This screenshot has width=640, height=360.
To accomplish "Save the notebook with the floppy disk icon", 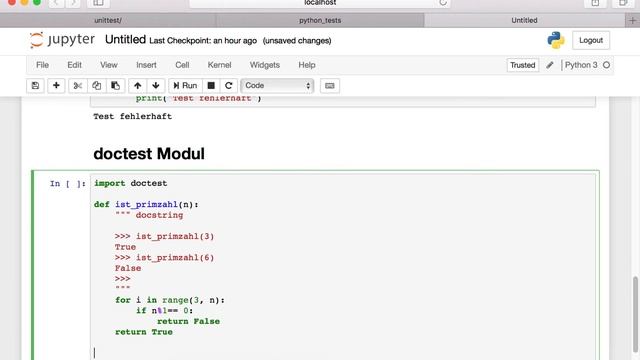I will tap(35, 86).
